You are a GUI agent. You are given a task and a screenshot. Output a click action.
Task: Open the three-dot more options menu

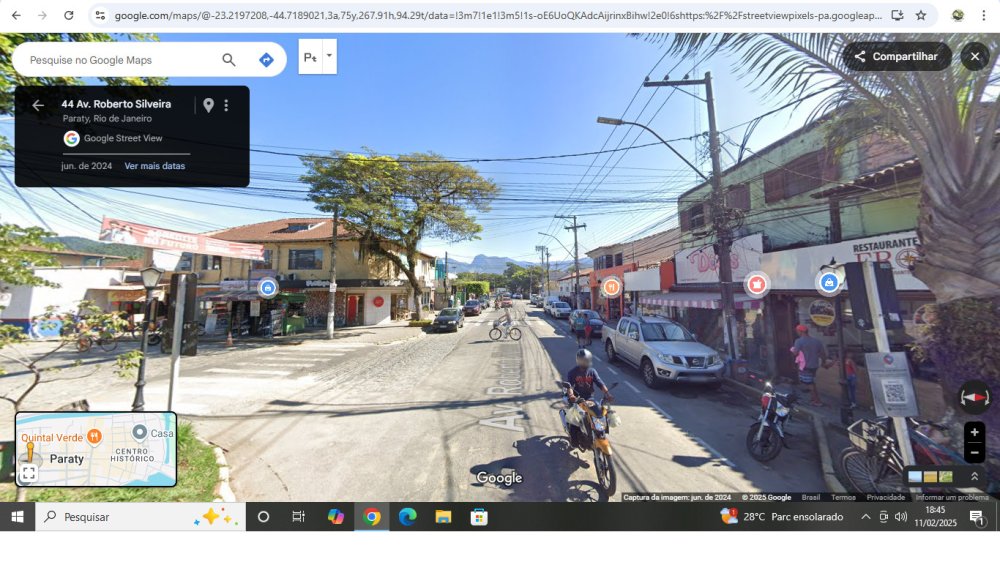[x=226, y=105]
